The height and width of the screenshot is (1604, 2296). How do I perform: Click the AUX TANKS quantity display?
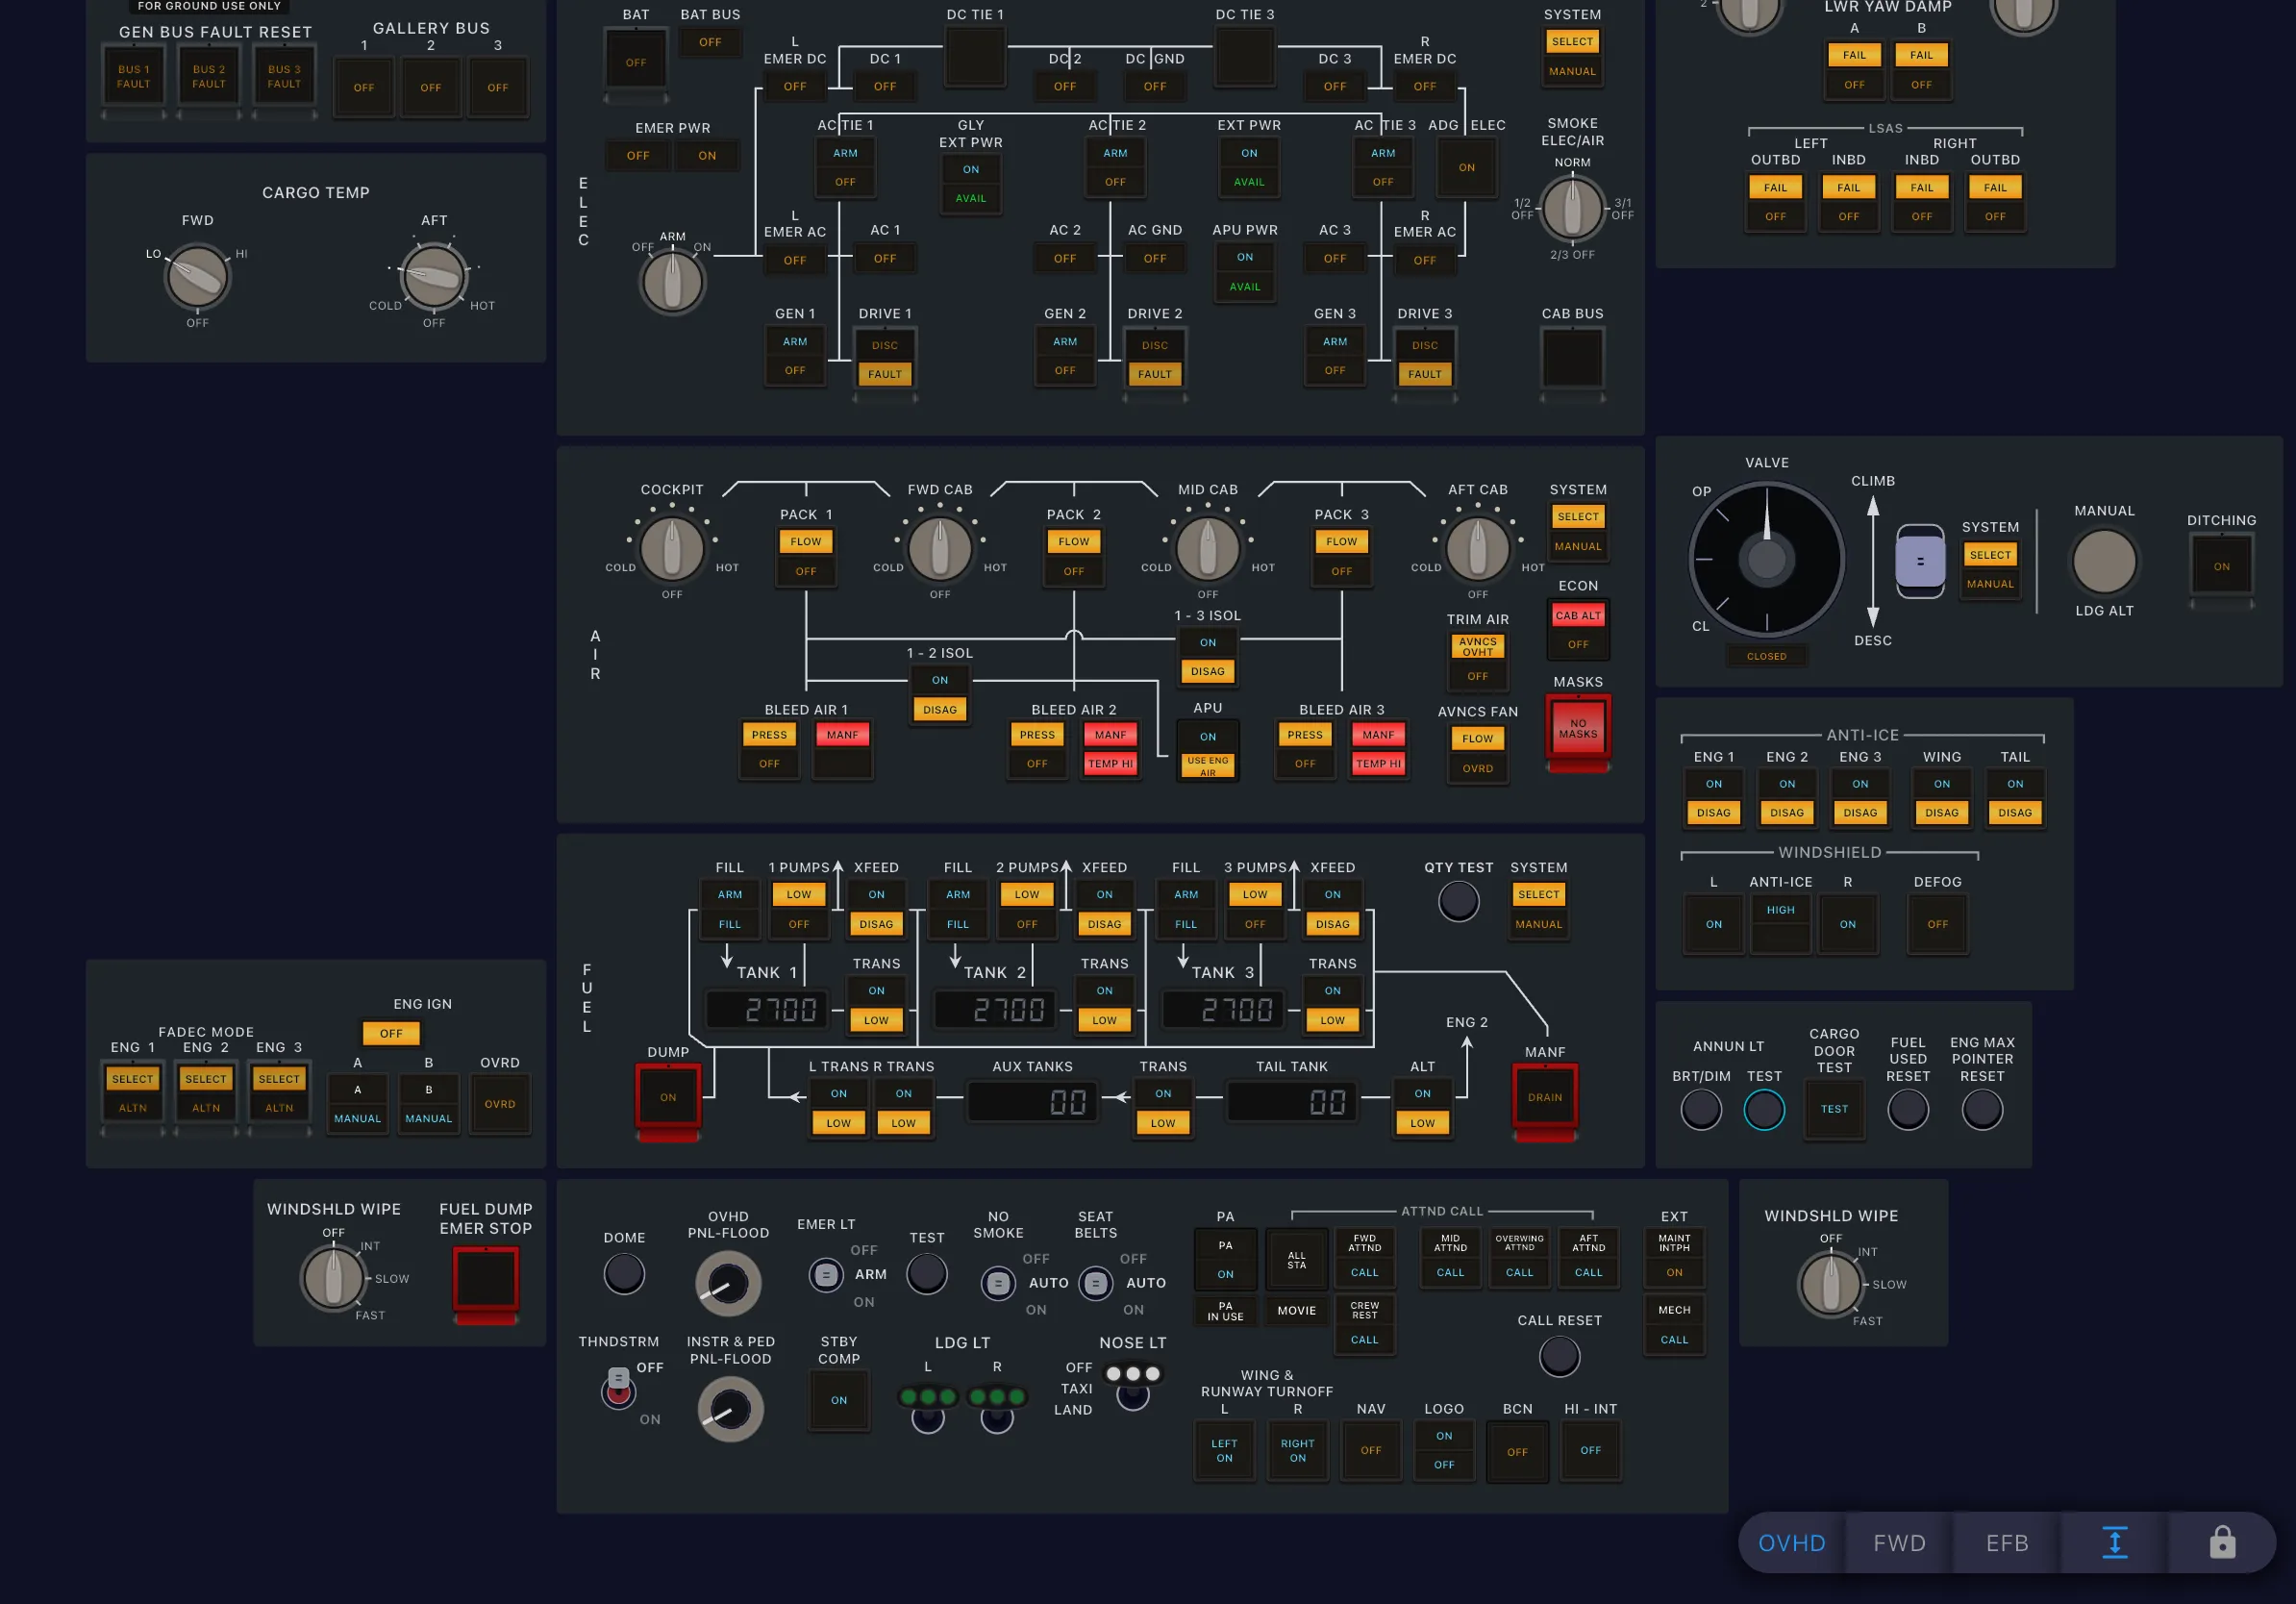coord(1032,1102)
